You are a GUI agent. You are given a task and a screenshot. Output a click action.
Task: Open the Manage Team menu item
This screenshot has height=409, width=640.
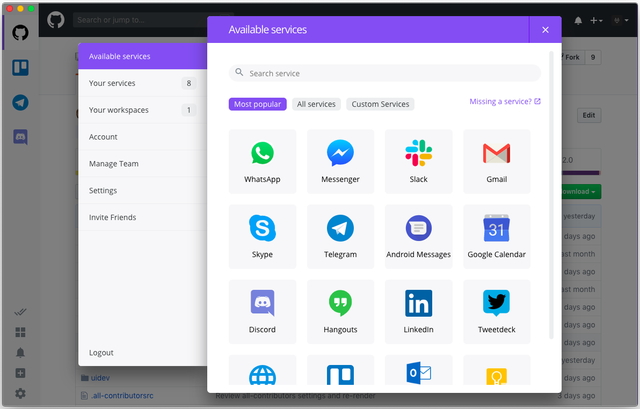(143, 164)
